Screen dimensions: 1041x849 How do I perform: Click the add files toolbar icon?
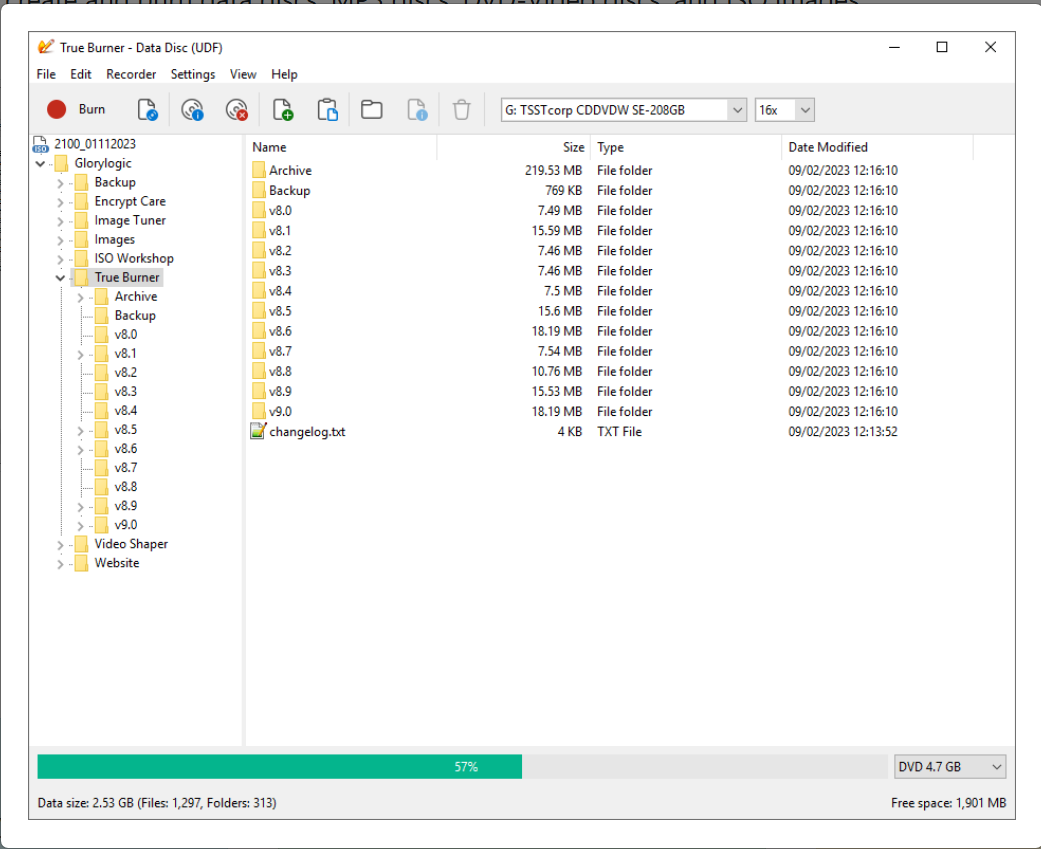click(283, 110)
